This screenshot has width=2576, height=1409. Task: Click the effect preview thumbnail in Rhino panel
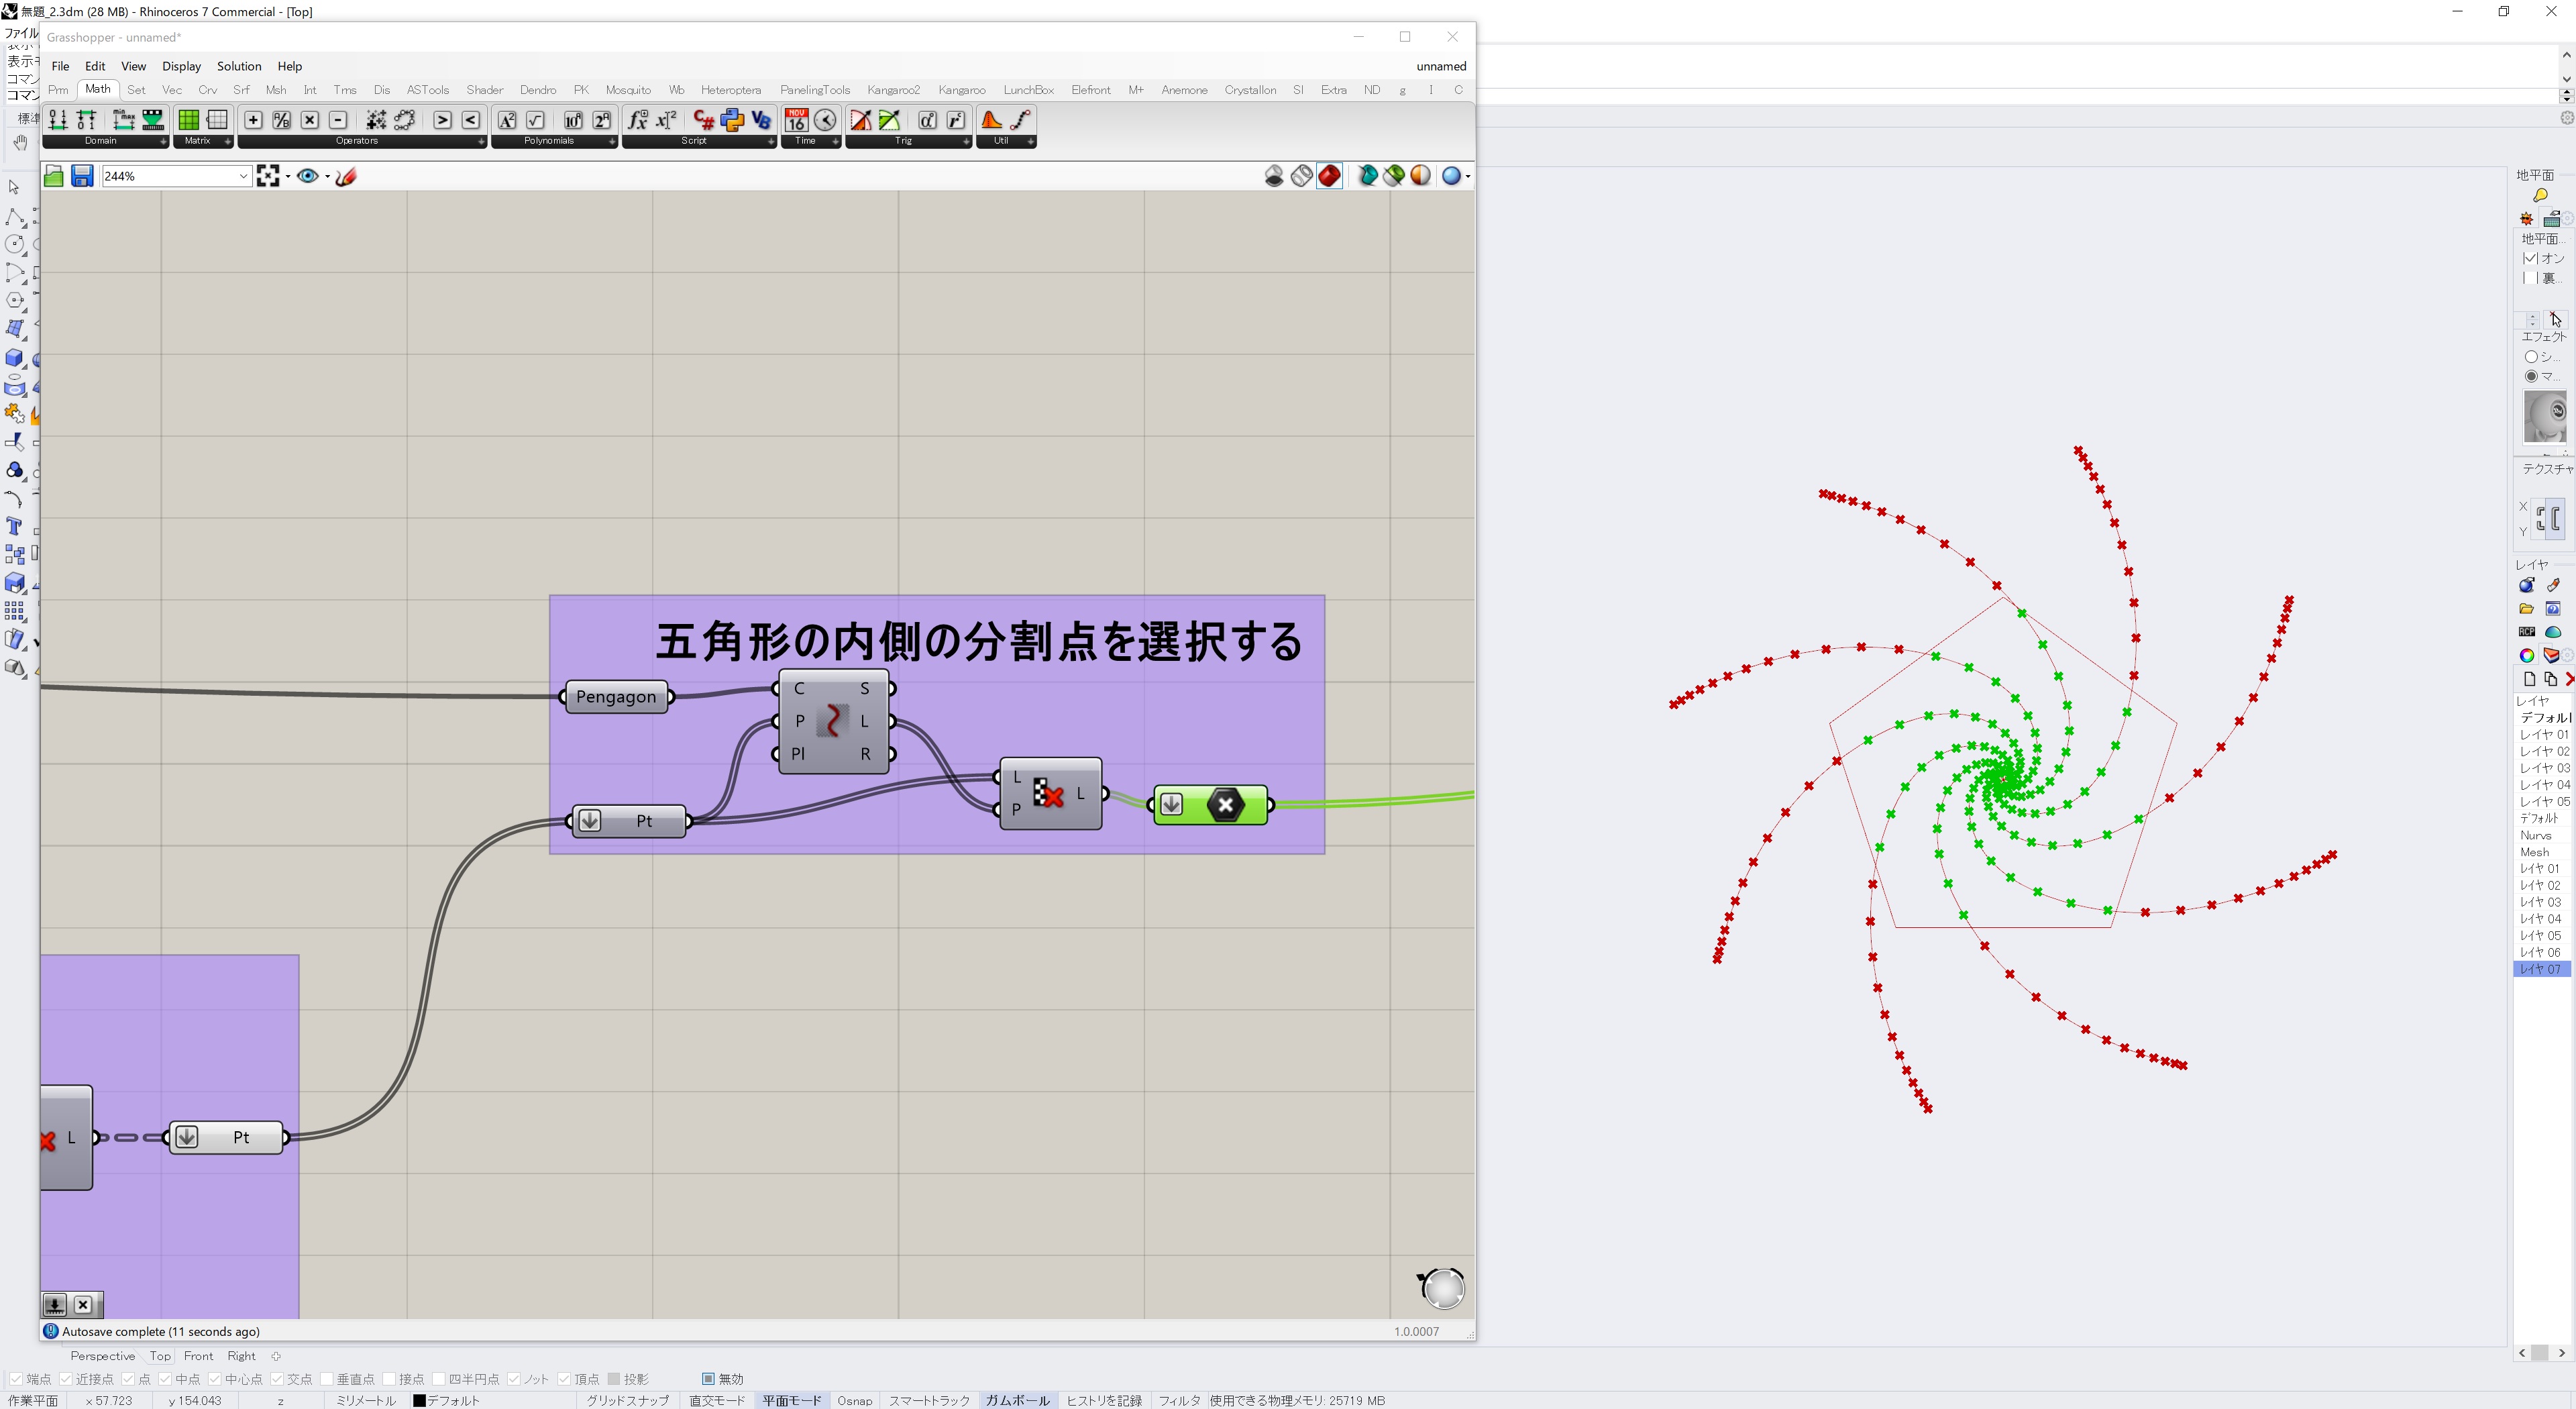click(x=2544, y=416)
